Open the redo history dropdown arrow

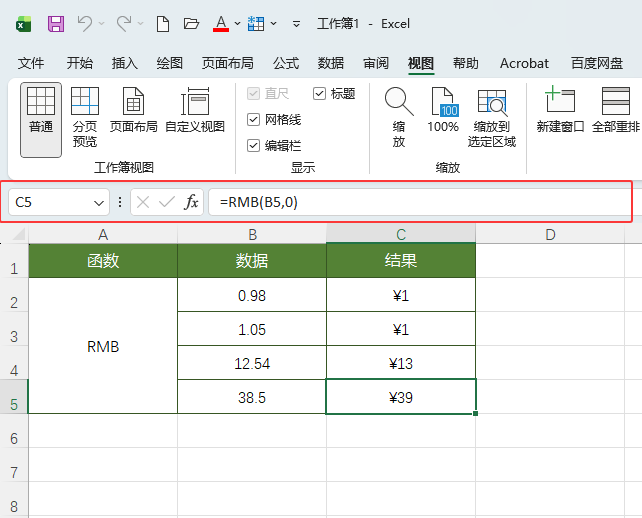[x=140, y=24]
